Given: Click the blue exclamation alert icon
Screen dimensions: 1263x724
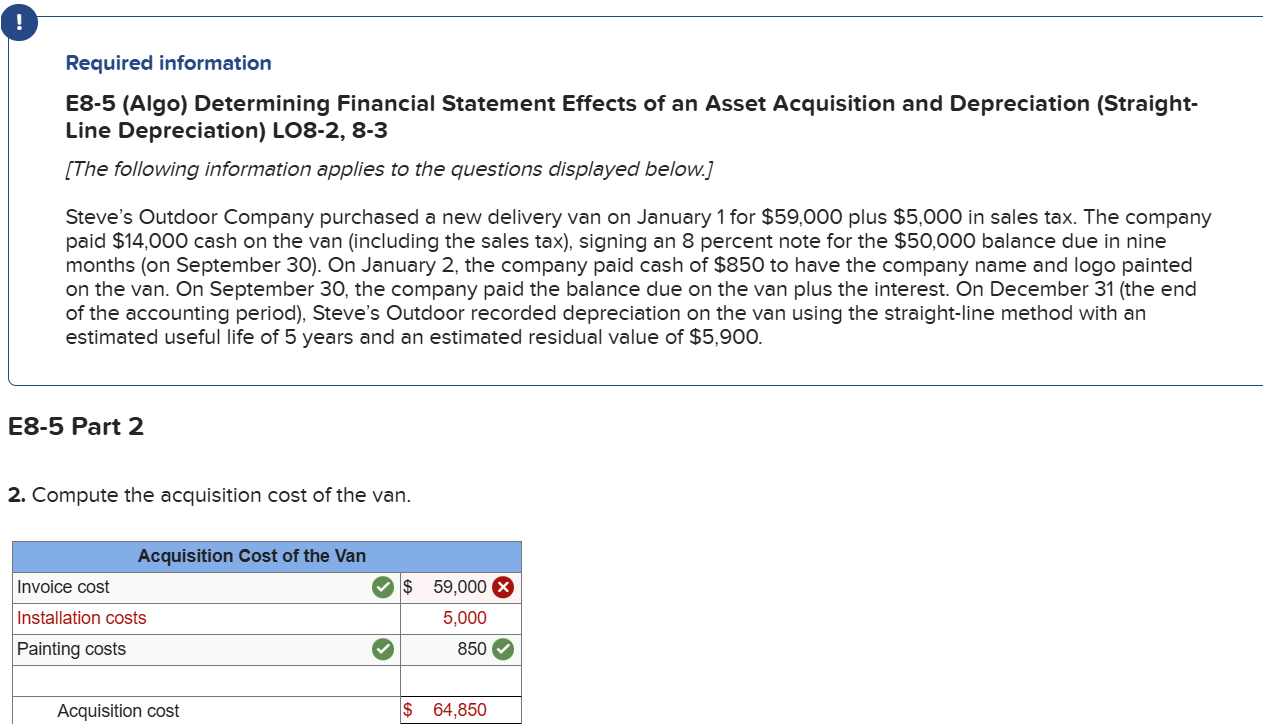Looking at the screenshot, I should tap(20, 21).
